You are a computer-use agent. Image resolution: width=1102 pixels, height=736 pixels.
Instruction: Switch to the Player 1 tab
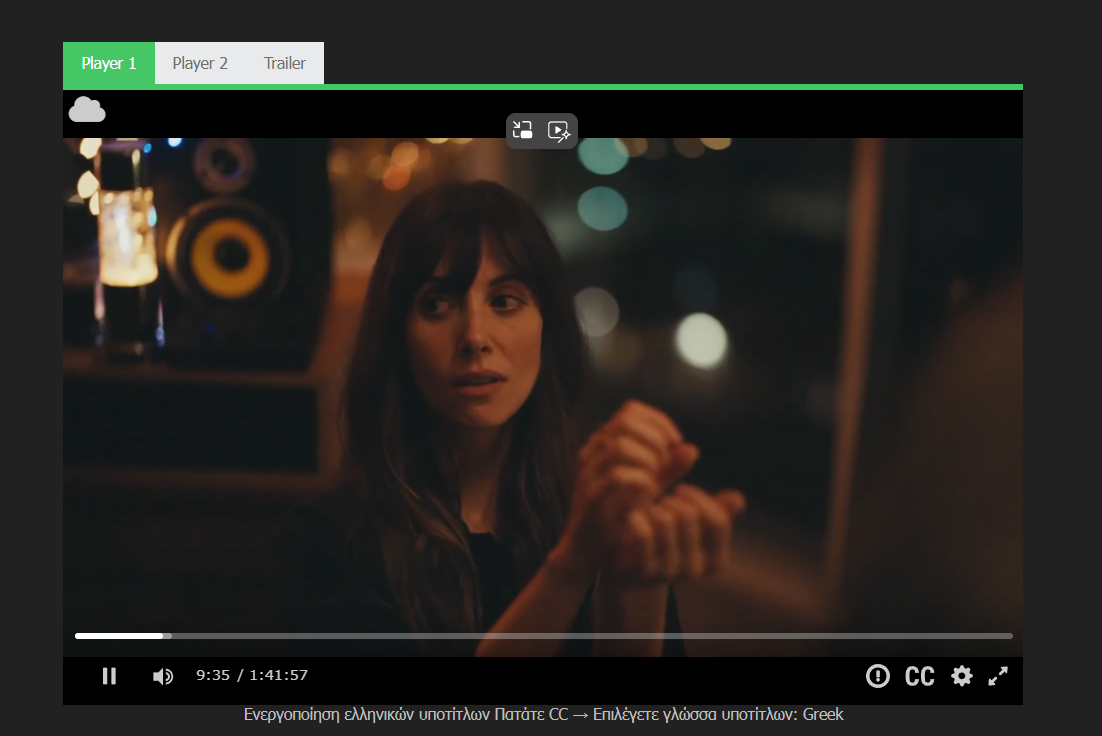point(109,63)
